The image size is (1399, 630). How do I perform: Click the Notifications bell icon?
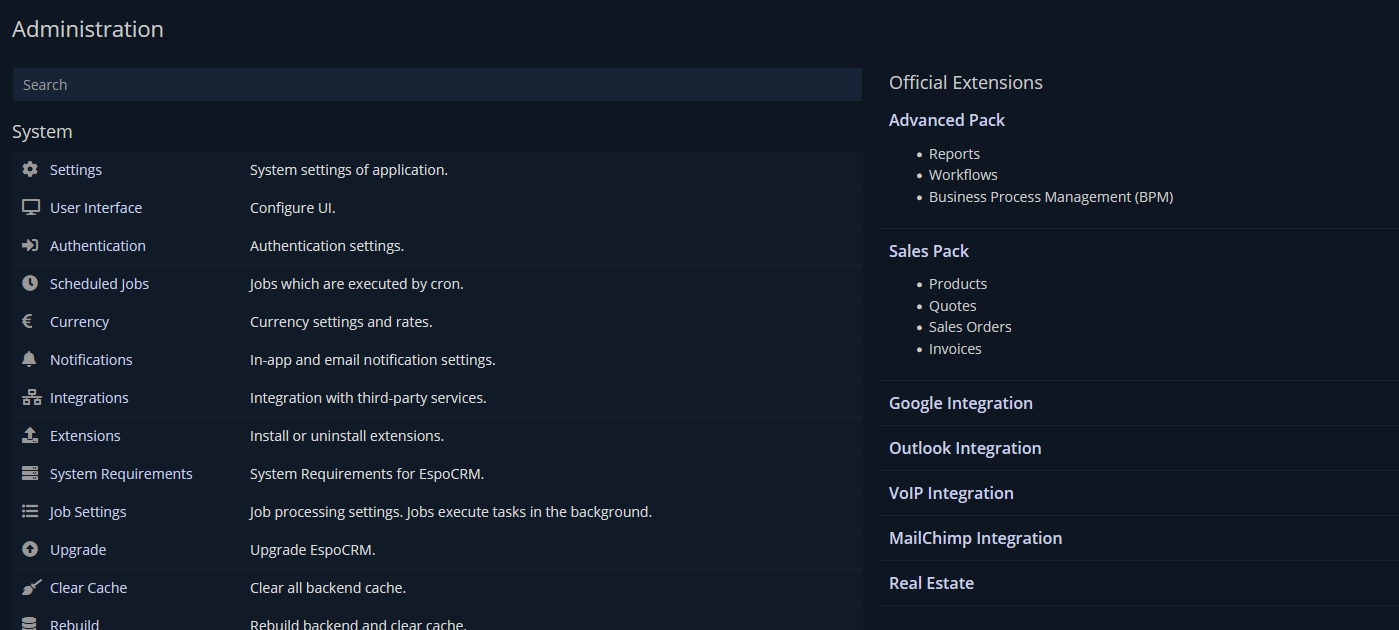[29, 360]
